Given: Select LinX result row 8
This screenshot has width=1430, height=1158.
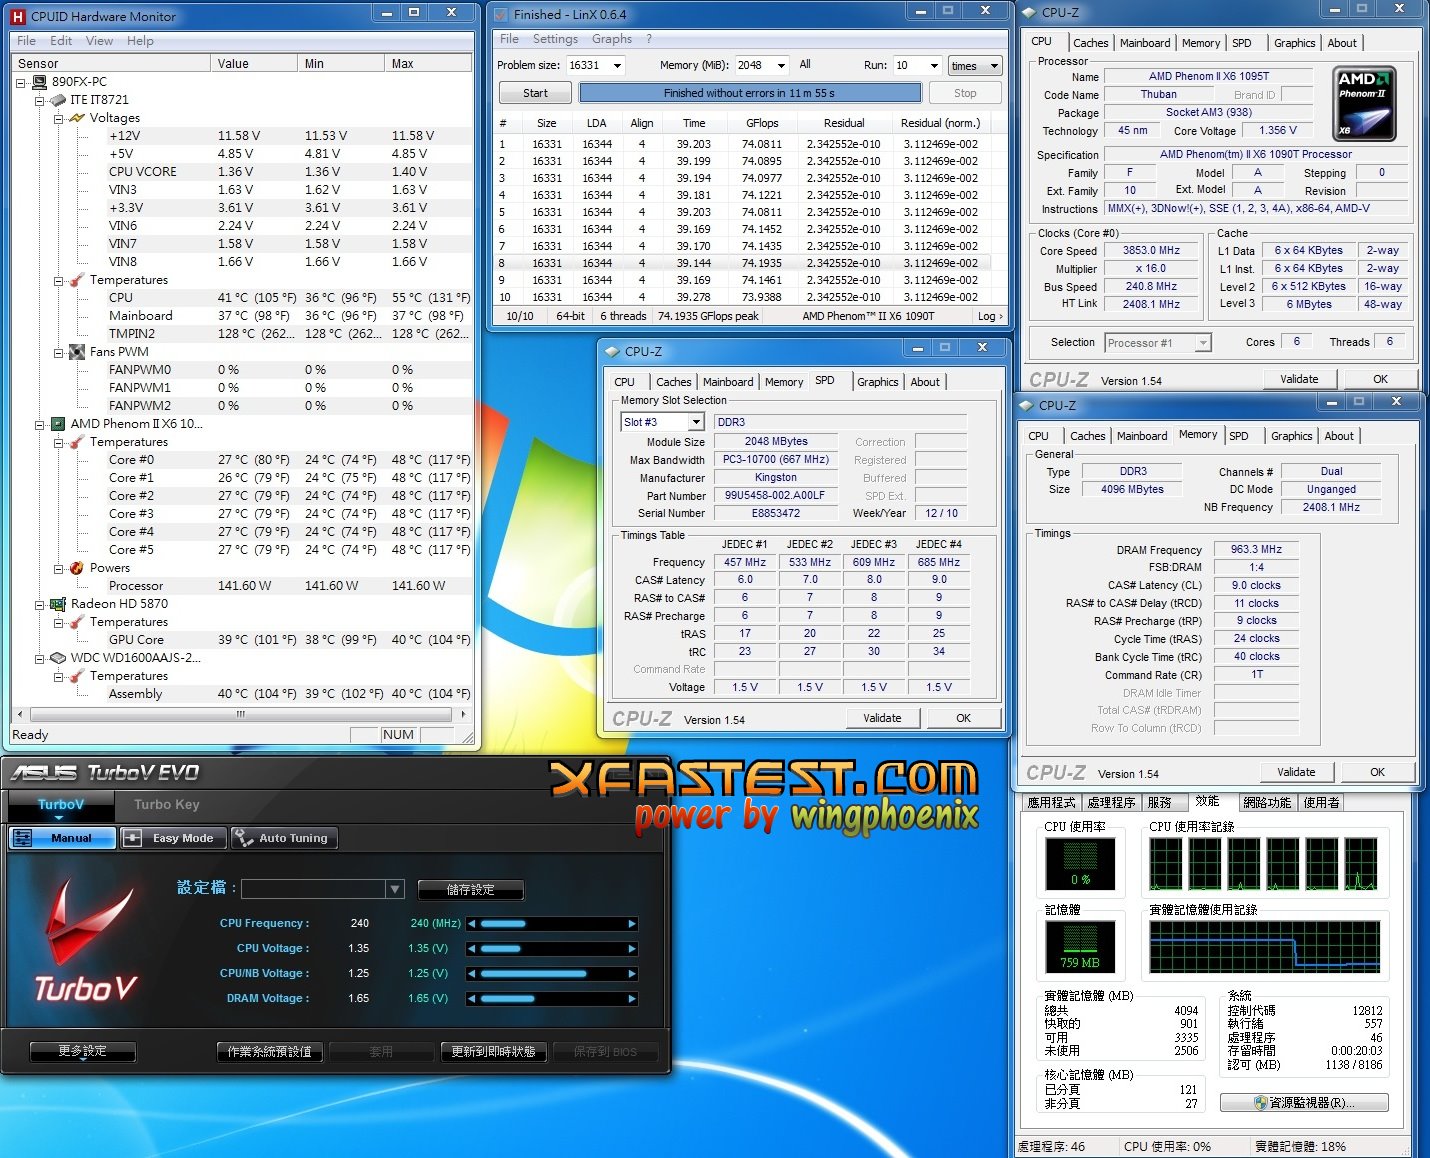Looking at the screenshot, I should [744, 263].
